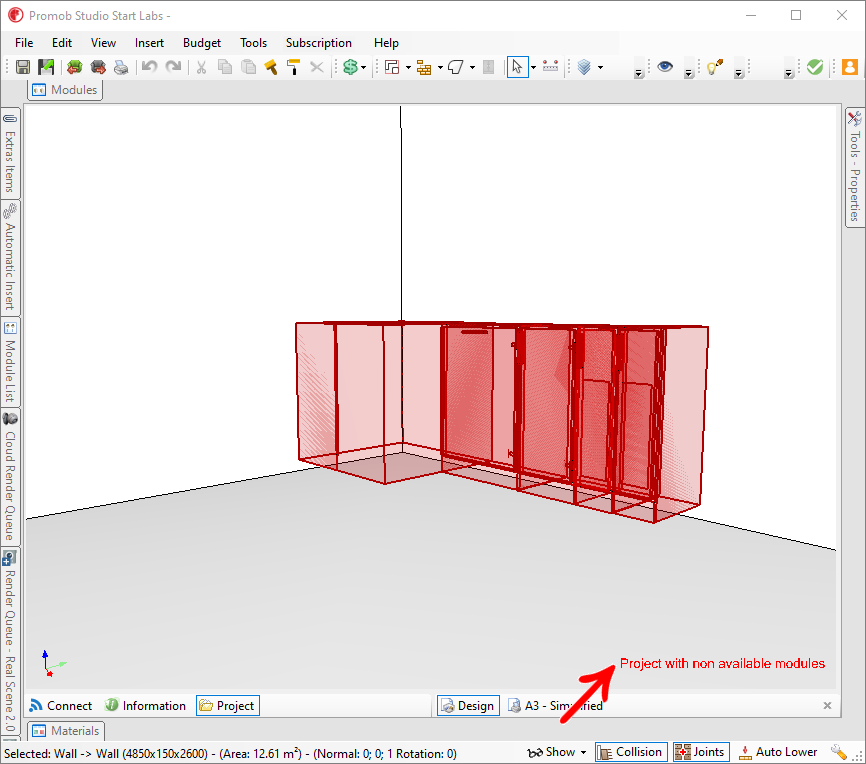
Task: Switch to the Information tab
Action: pyautogui.click(x=145, y=705)
